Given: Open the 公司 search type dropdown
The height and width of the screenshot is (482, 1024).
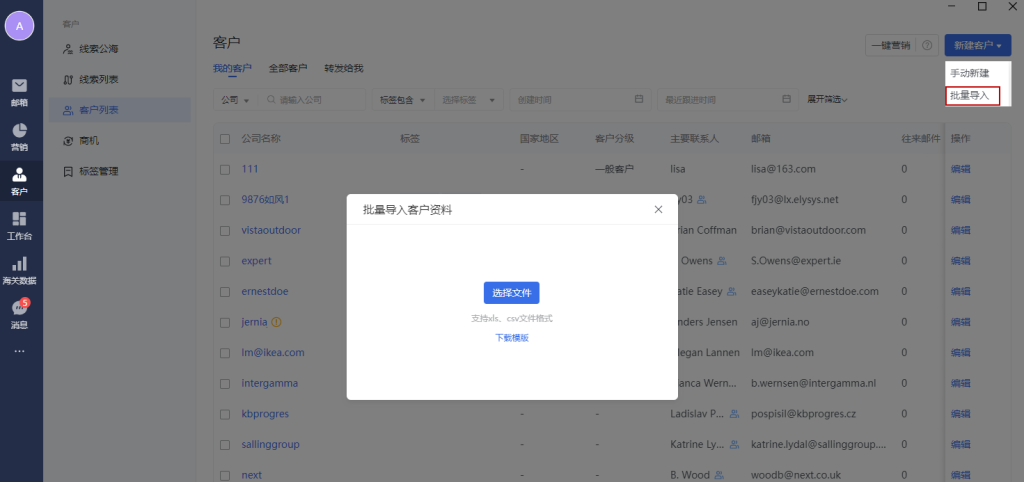Looking at the screenshot, I should (x=234, y=99).
